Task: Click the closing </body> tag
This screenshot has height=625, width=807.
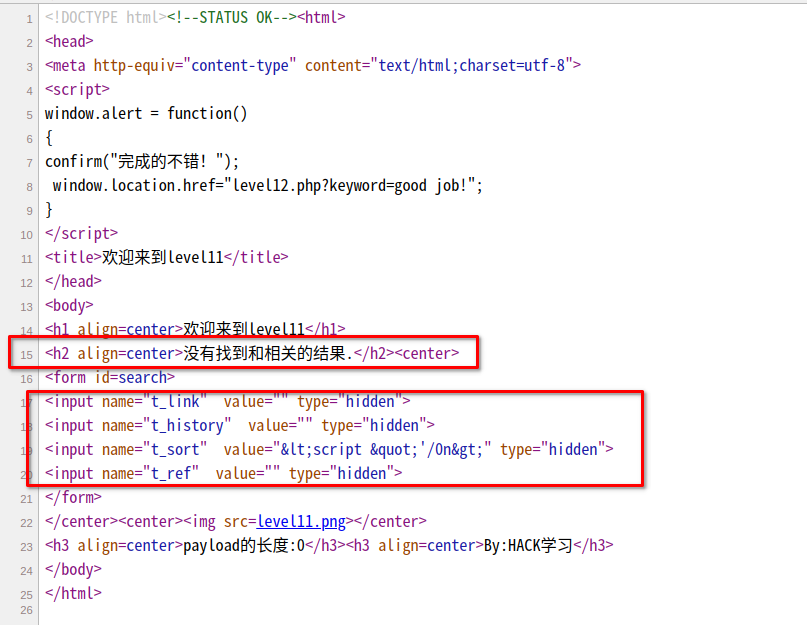Action: pyautogui.click(x=73, y=569)
